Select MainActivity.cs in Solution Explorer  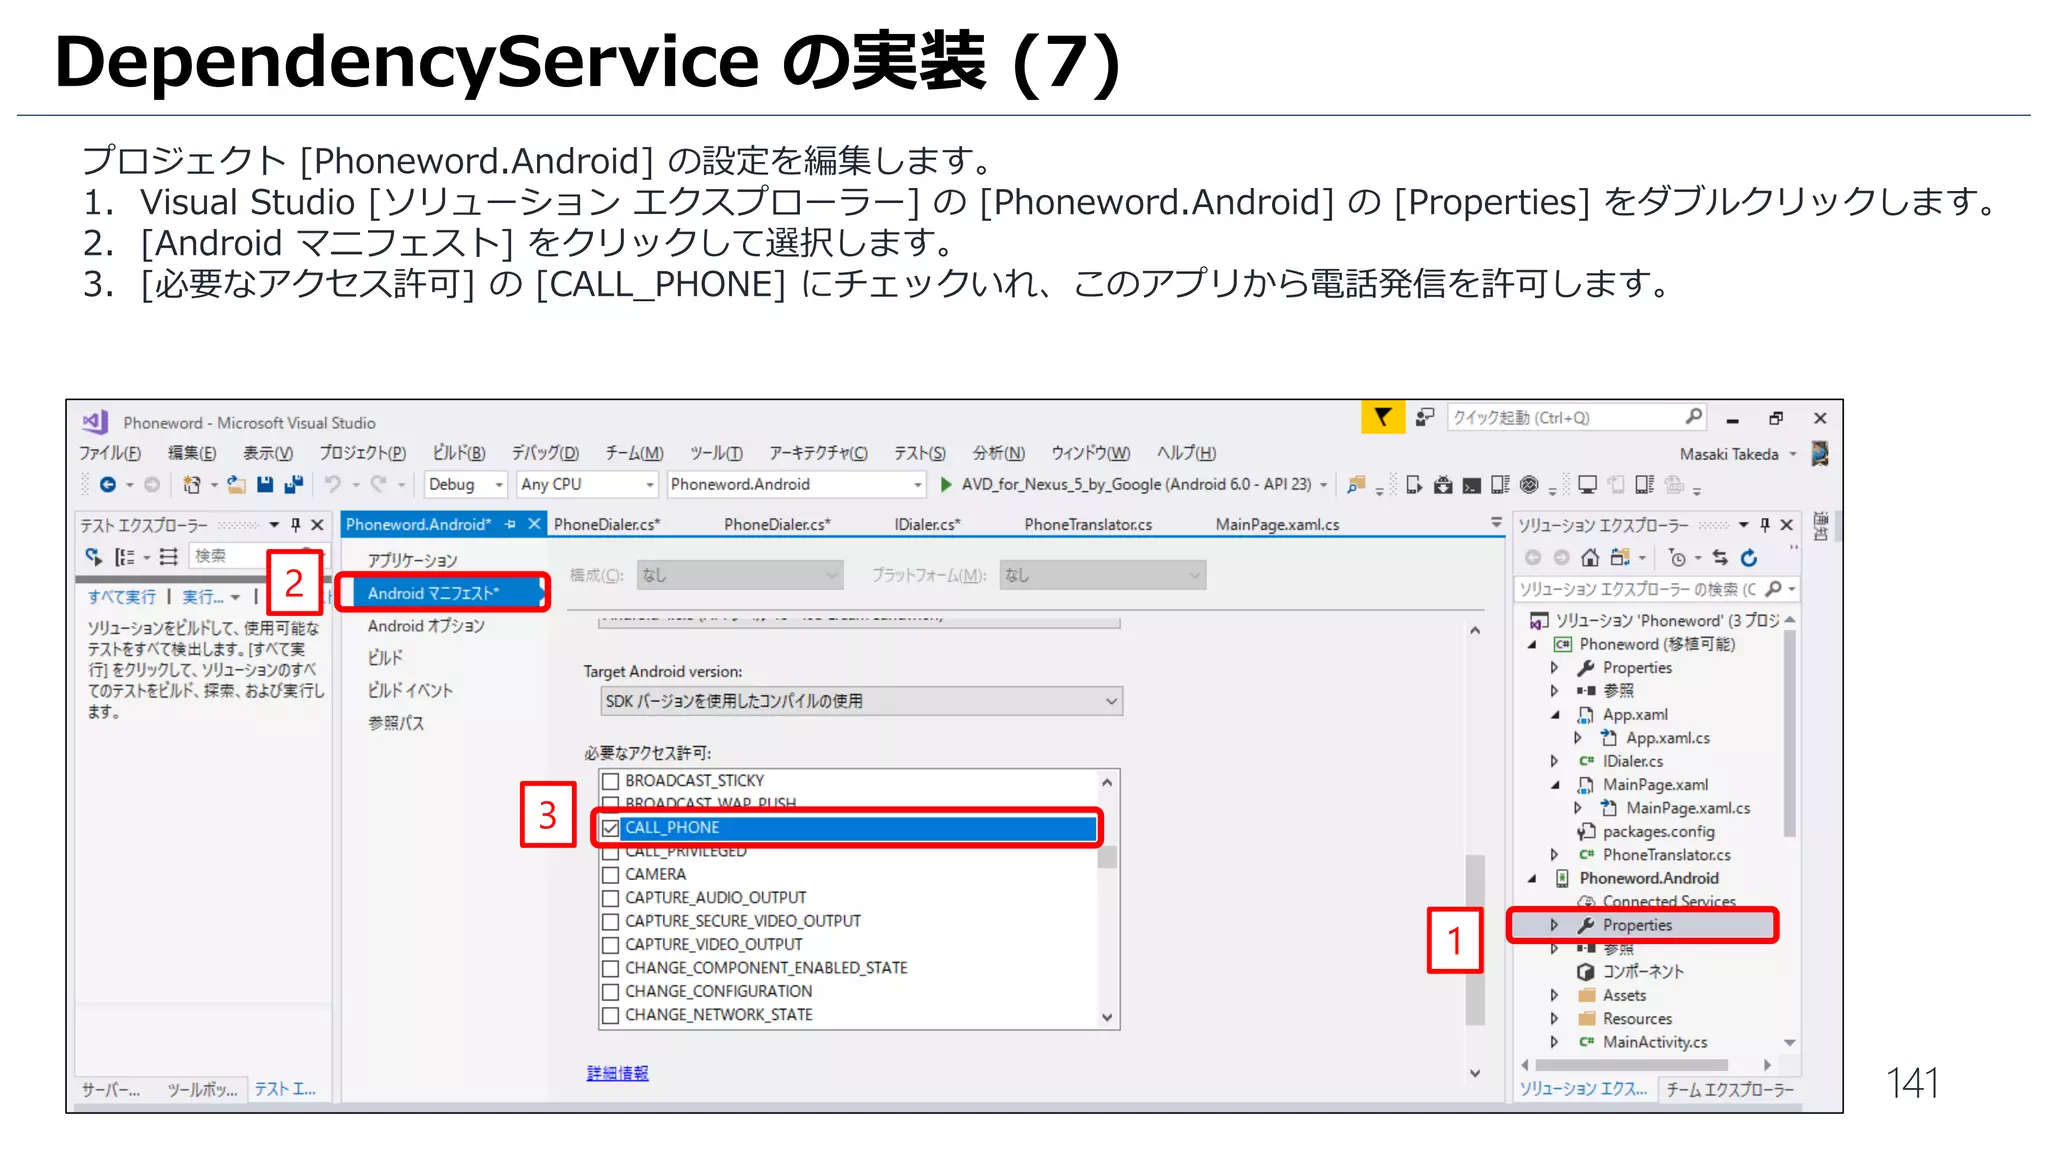(x=1654, y=1042)
